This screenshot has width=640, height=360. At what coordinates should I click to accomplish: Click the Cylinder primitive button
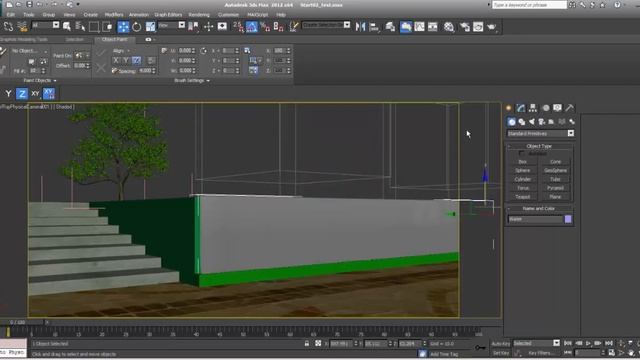click(522, 180)
